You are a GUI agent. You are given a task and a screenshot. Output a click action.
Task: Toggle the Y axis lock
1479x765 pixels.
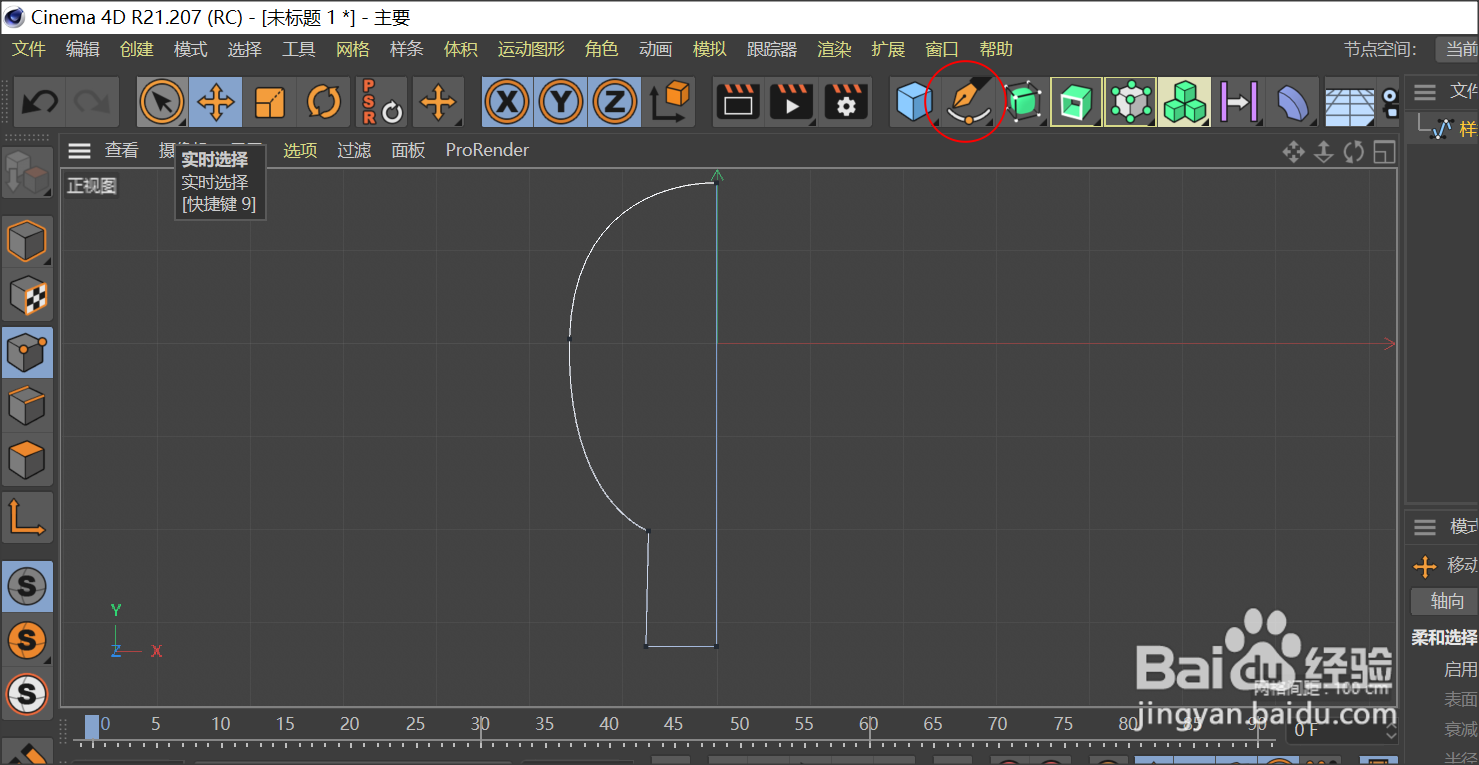[561, 101]
